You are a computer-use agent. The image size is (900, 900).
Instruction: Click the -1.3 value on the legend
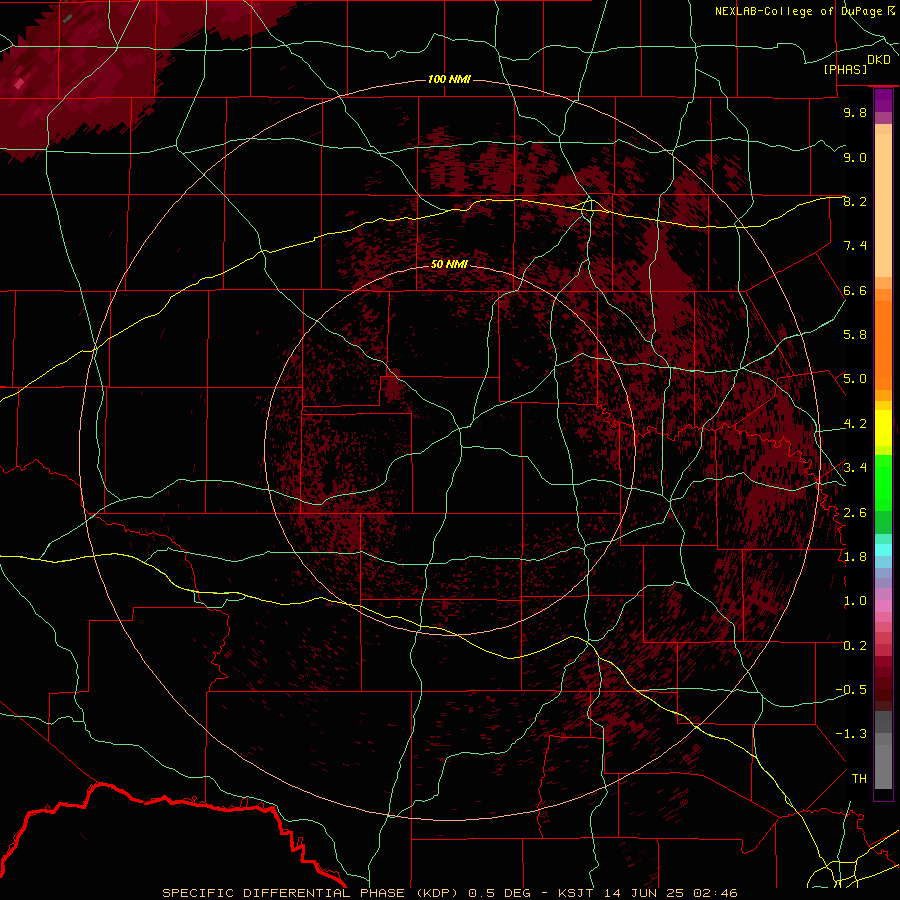851,734
